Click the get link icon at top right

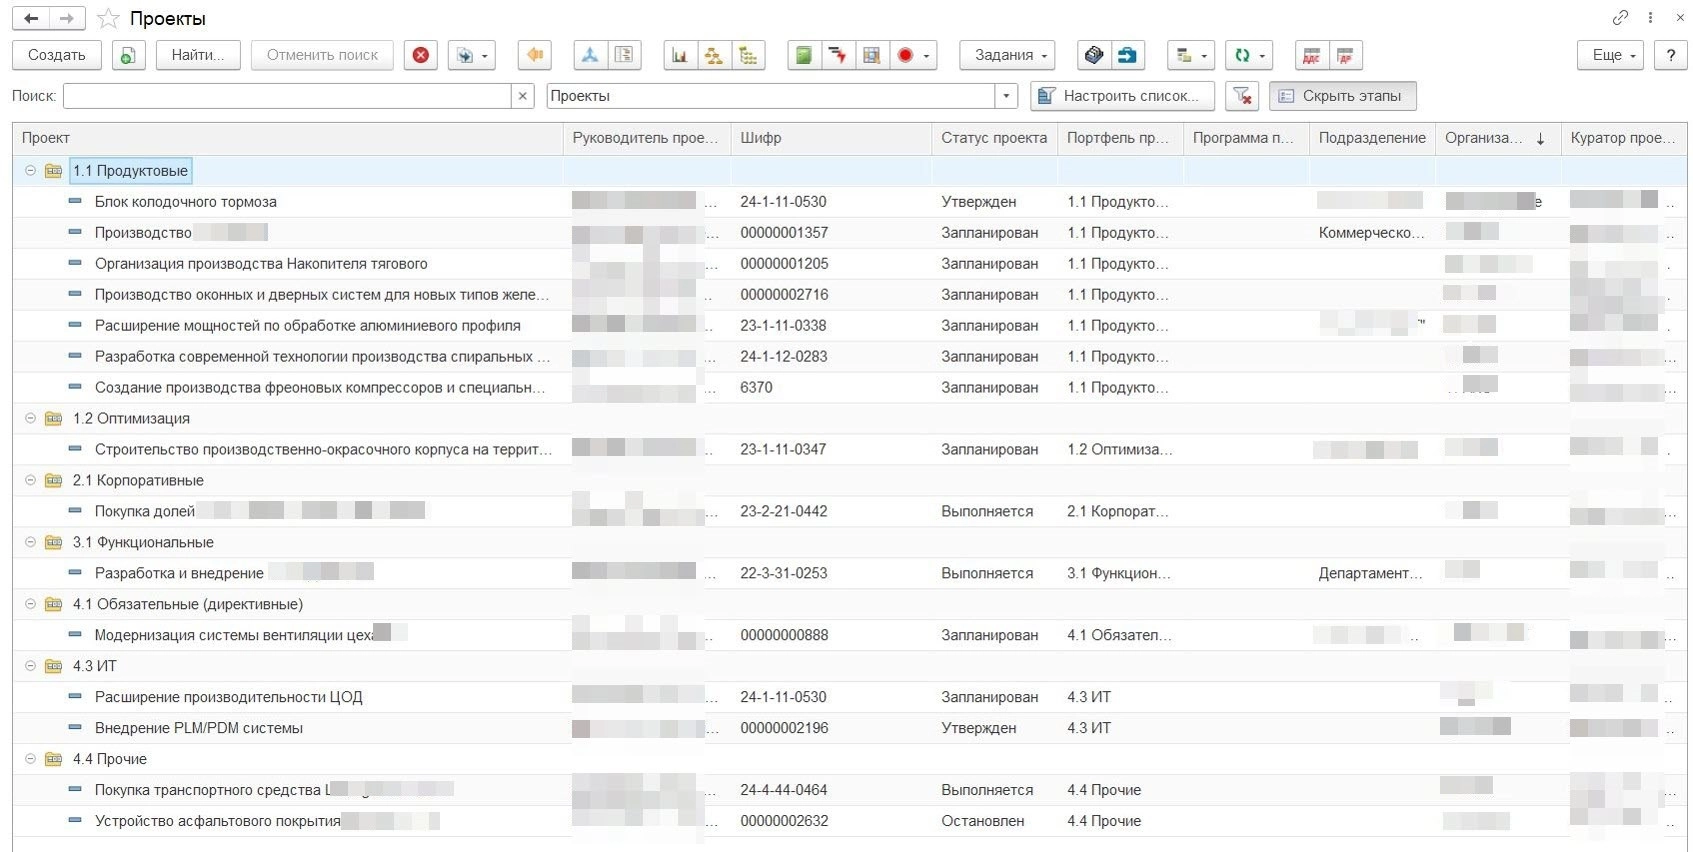(x=1620, y=18)
